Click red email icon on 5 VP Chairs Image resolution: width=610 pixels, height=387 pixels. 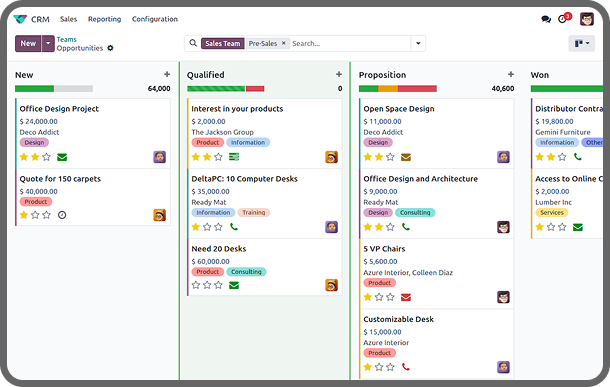coord(406,298)
